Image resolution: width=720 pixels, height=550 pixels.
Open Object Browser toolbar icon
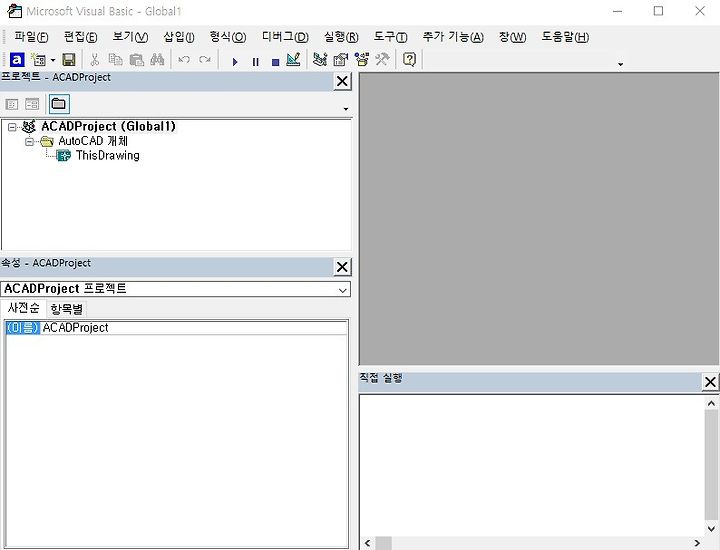coord(362,60)
